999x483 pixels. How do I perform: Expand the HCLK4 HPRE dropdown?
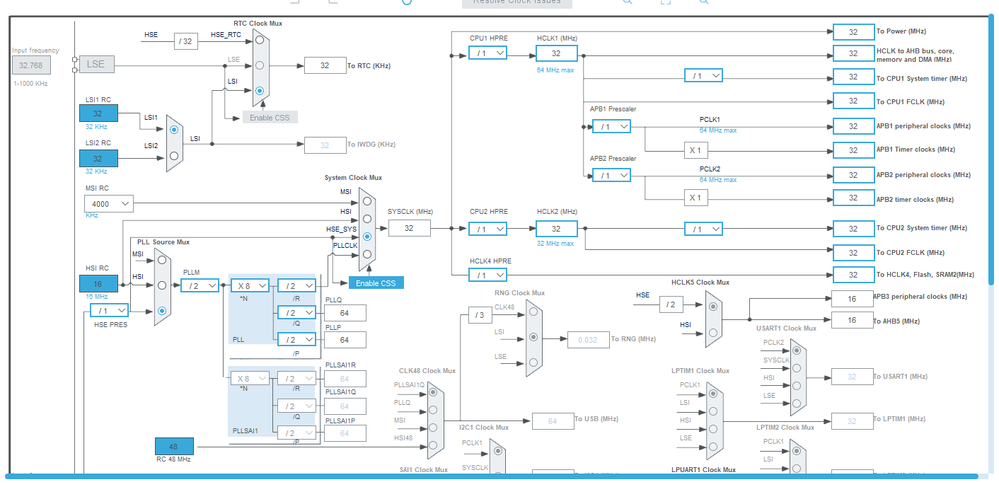[488, 275]
